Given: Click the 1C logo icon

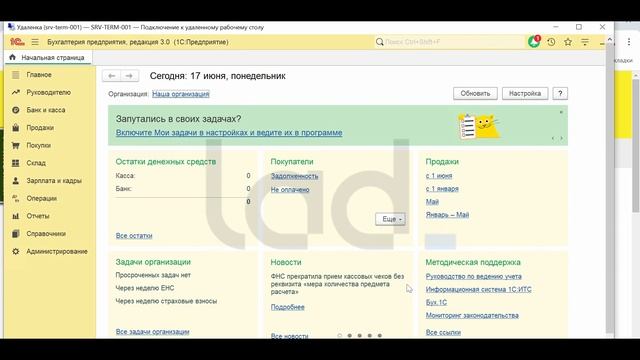Looking at the screenshot, I should pos(17,42).
